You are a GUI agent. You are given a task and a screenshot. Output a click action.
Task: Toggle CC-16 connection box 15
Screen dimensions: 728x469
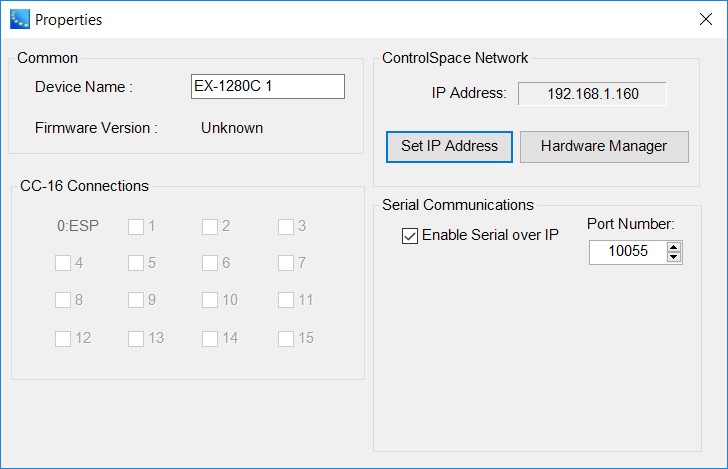click(x=286, y=339)
